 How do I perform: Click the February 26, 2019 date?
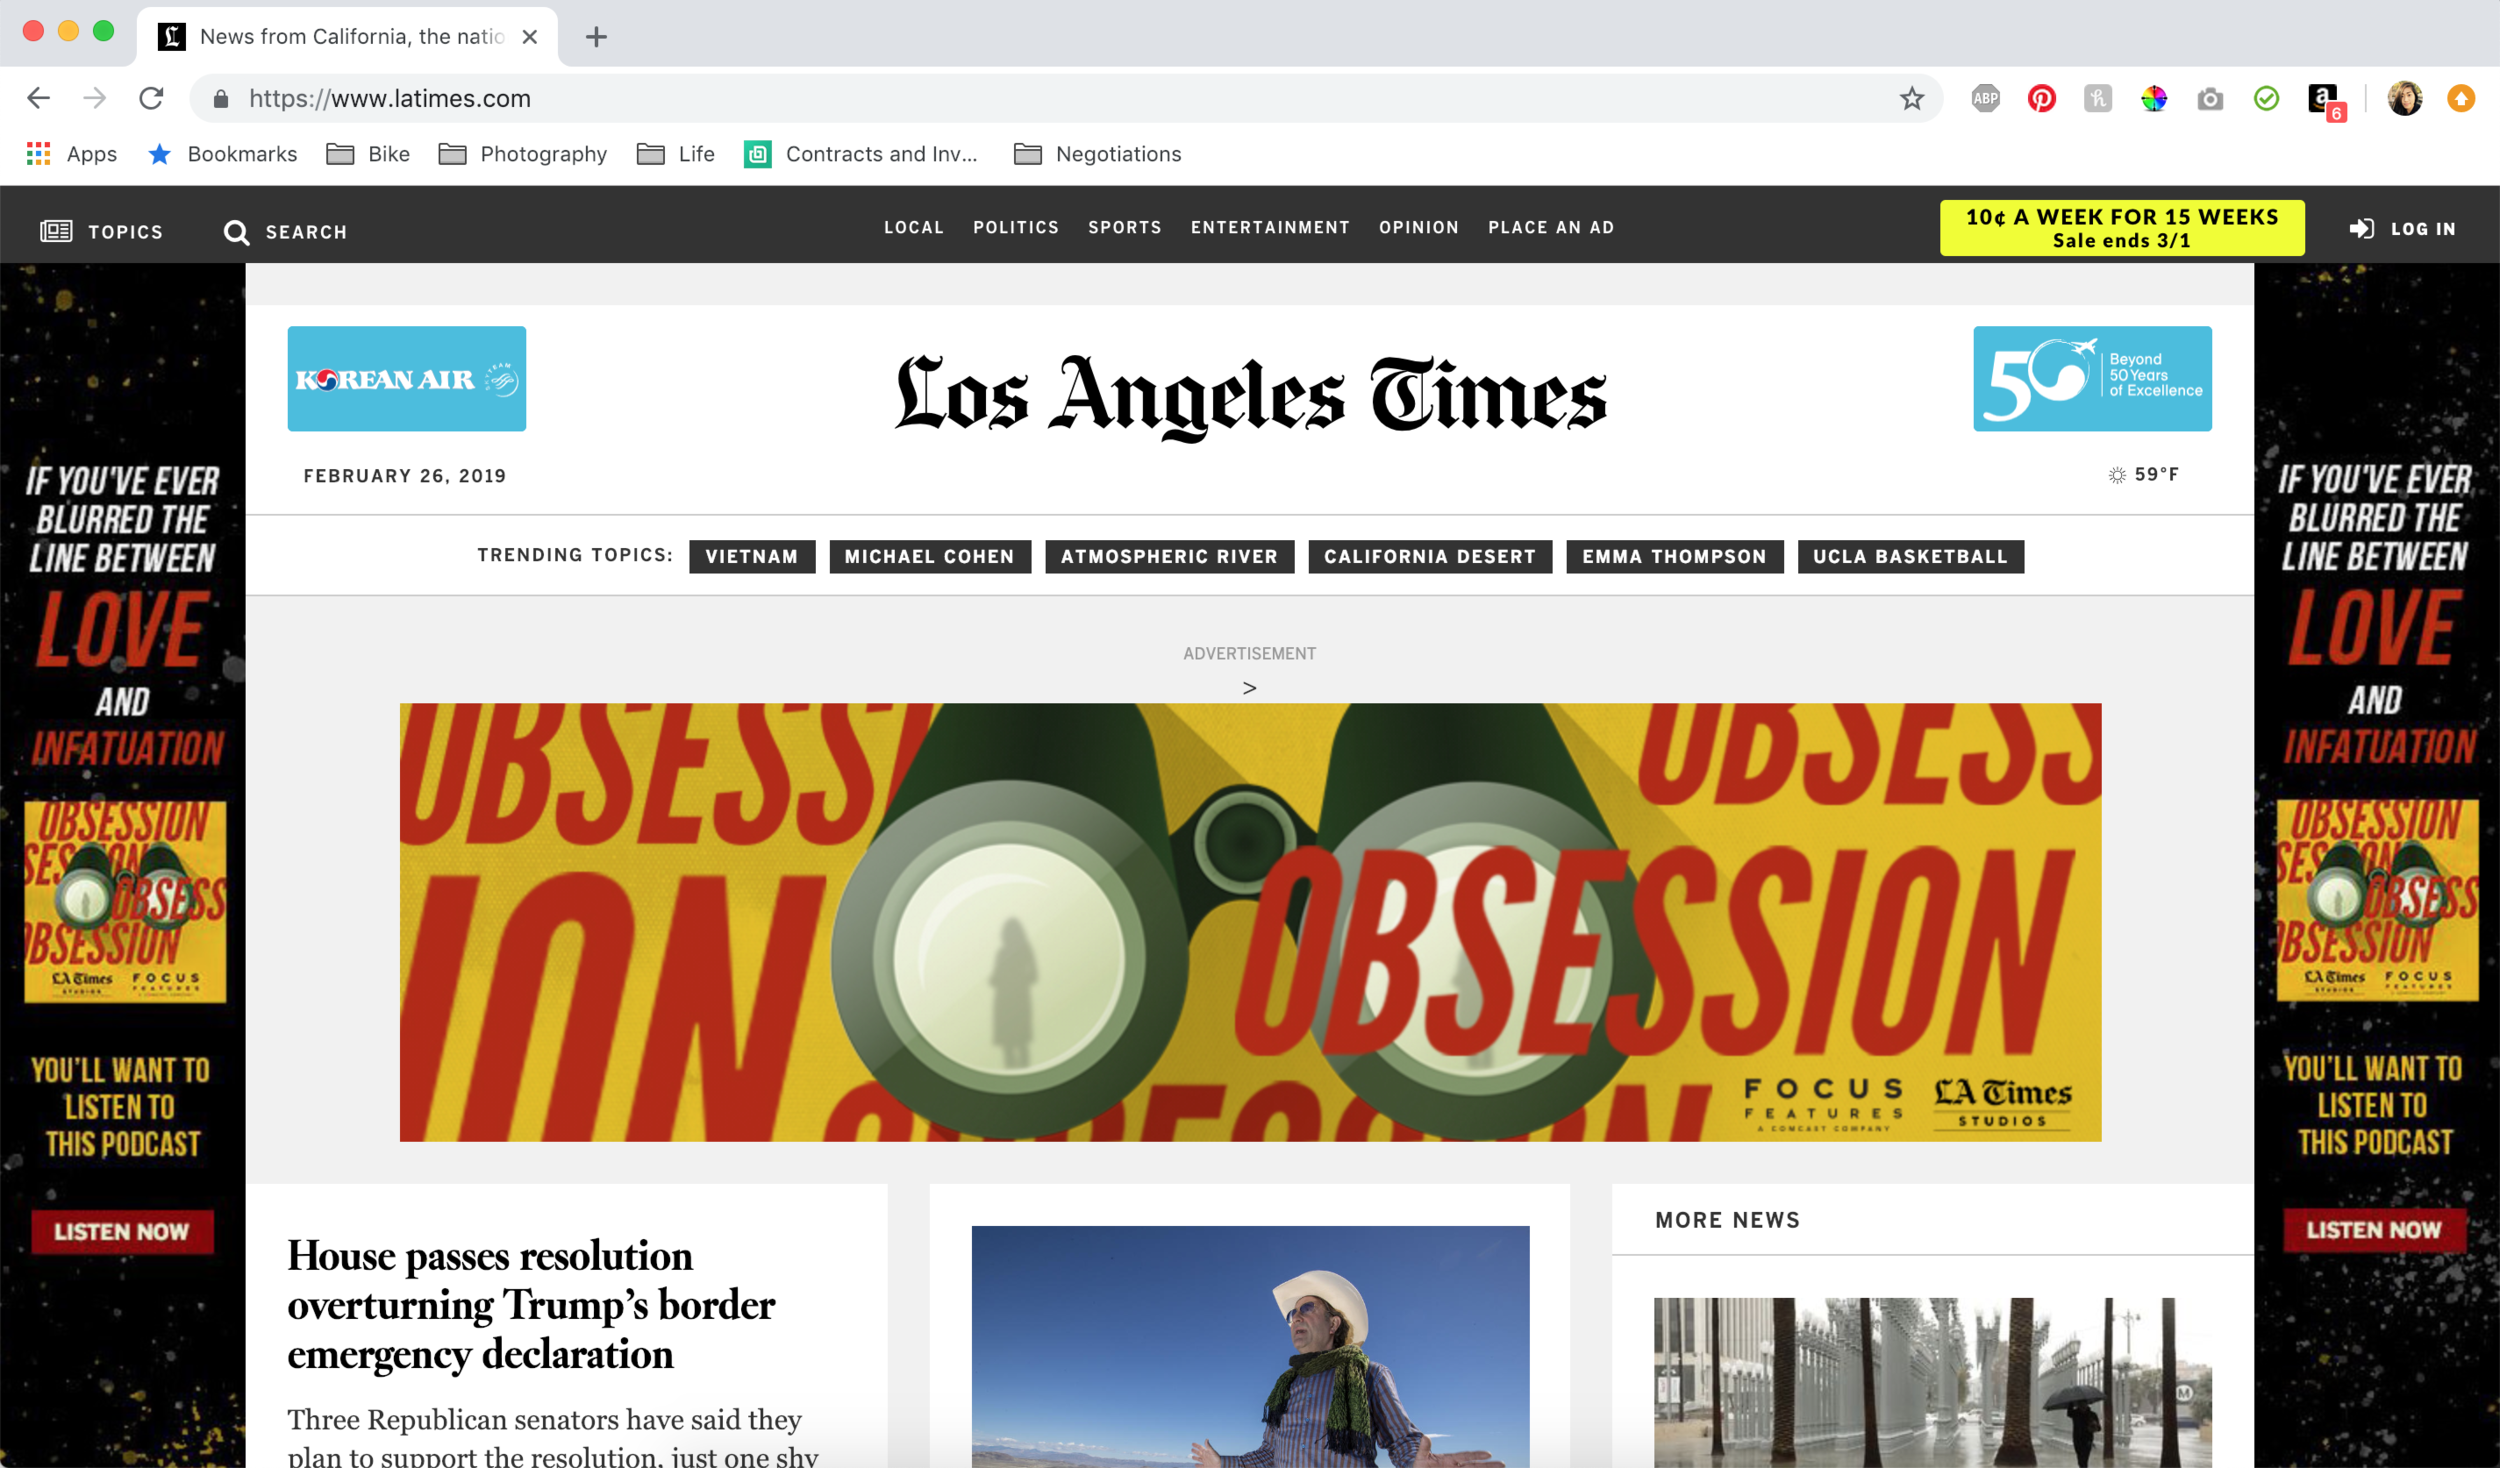405,476
